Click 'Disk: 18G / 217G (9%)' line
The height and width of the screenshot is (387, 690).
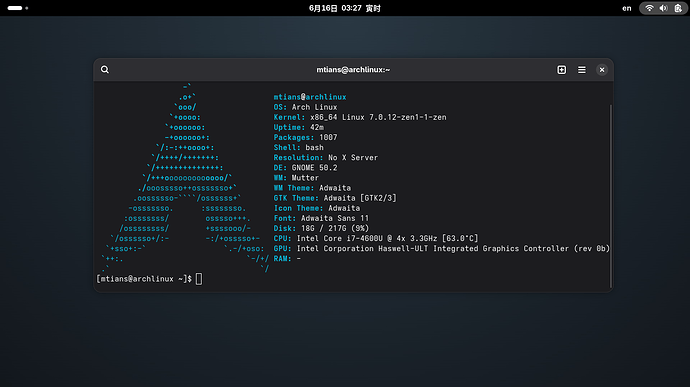tap(321, 229)
